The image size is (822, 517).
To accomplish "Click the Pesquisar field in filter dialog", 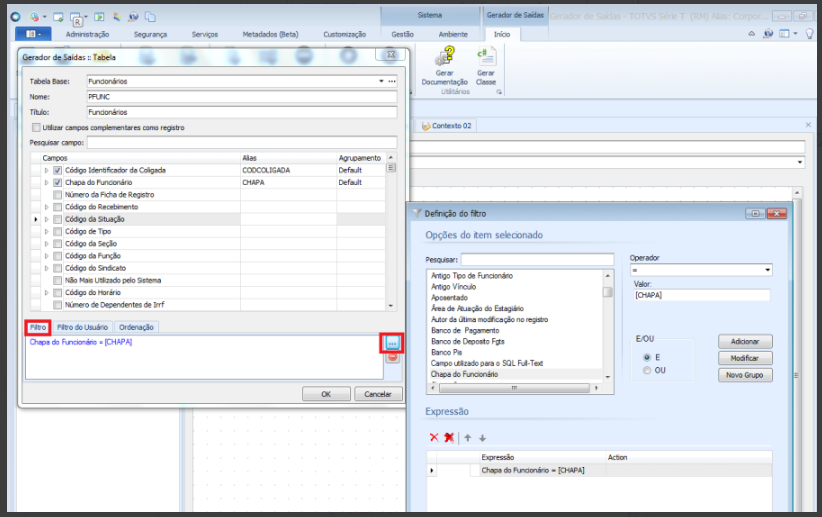I will [x=537, y=260].
